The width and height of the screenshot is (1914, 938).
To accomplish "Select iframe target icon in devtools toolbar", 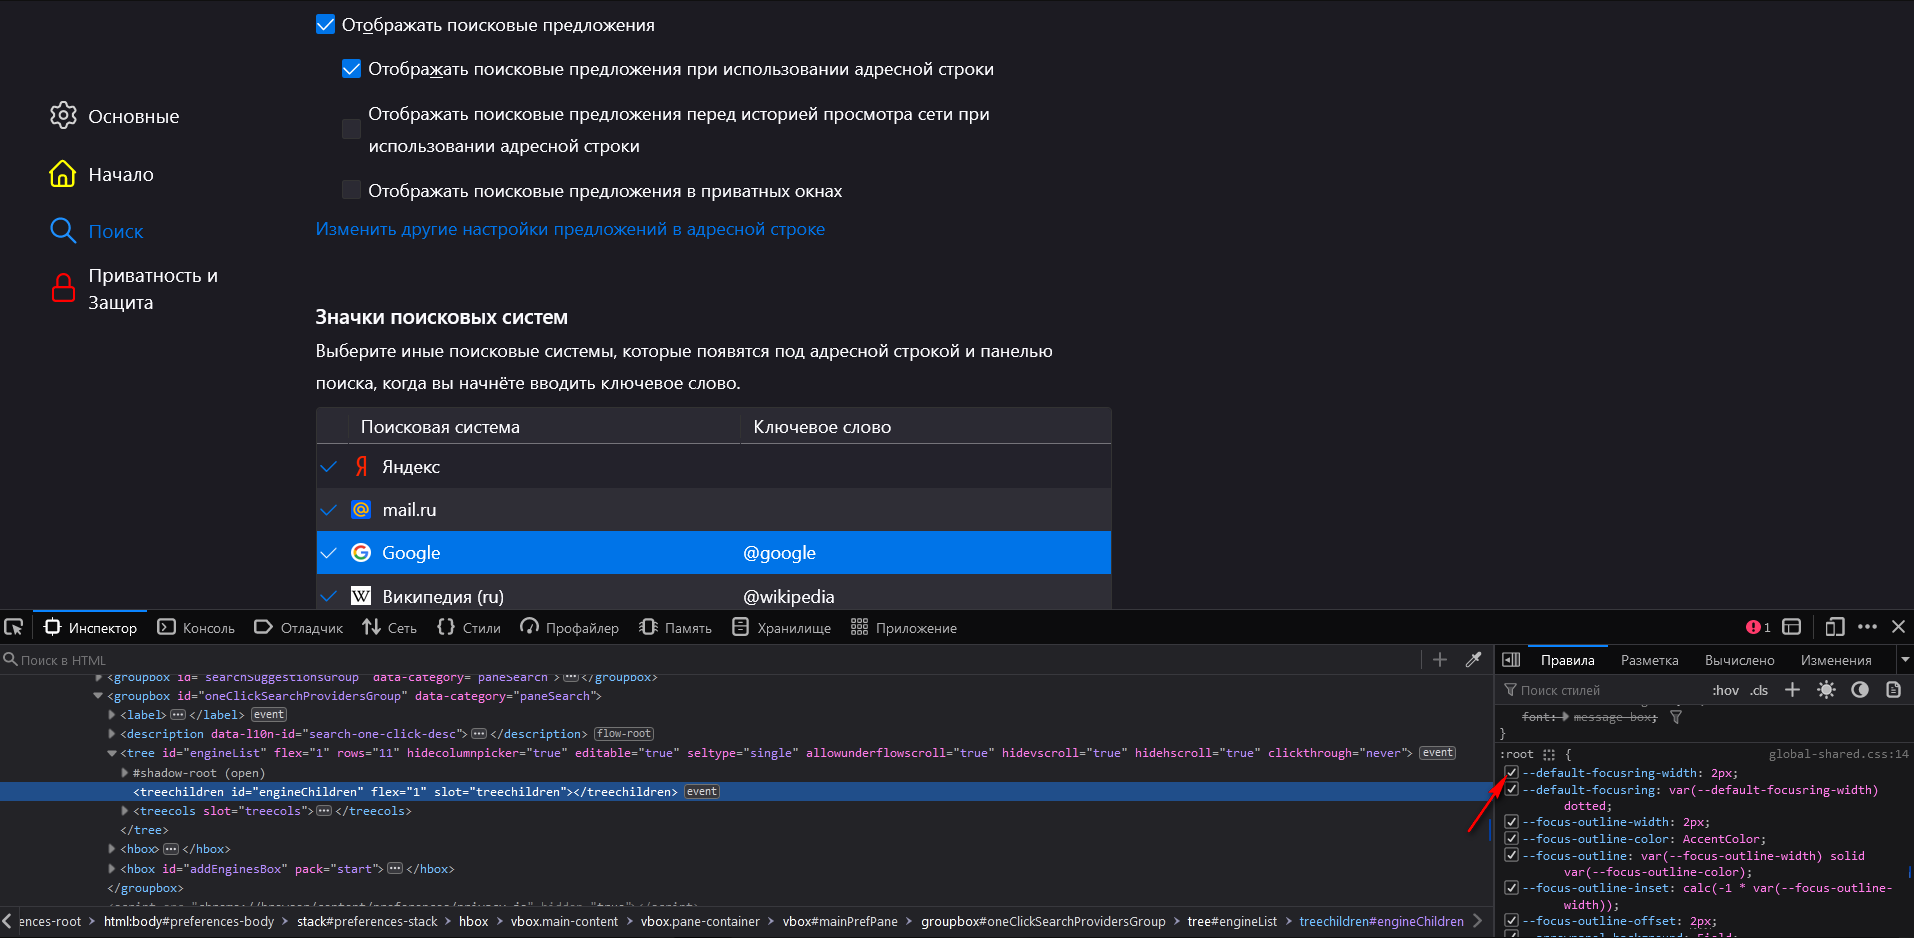I will pyautogui.click(x=1792, y=627).
